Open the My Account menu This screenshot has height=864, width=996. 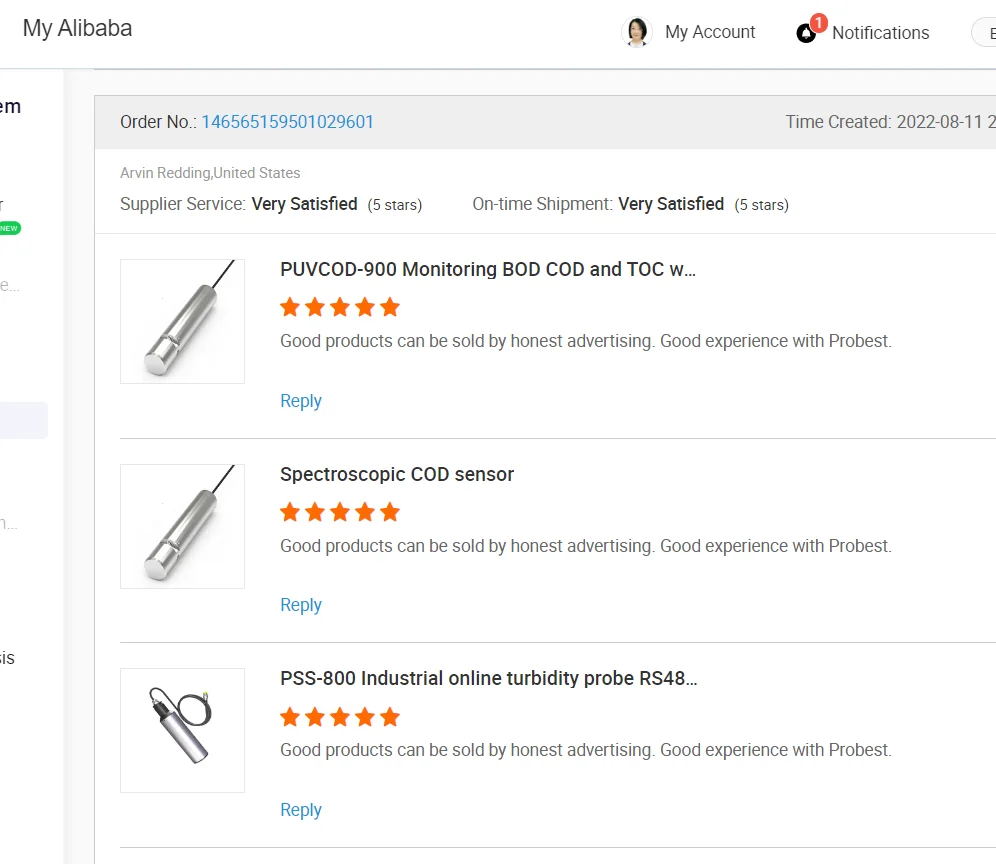[x=710, y=32]
